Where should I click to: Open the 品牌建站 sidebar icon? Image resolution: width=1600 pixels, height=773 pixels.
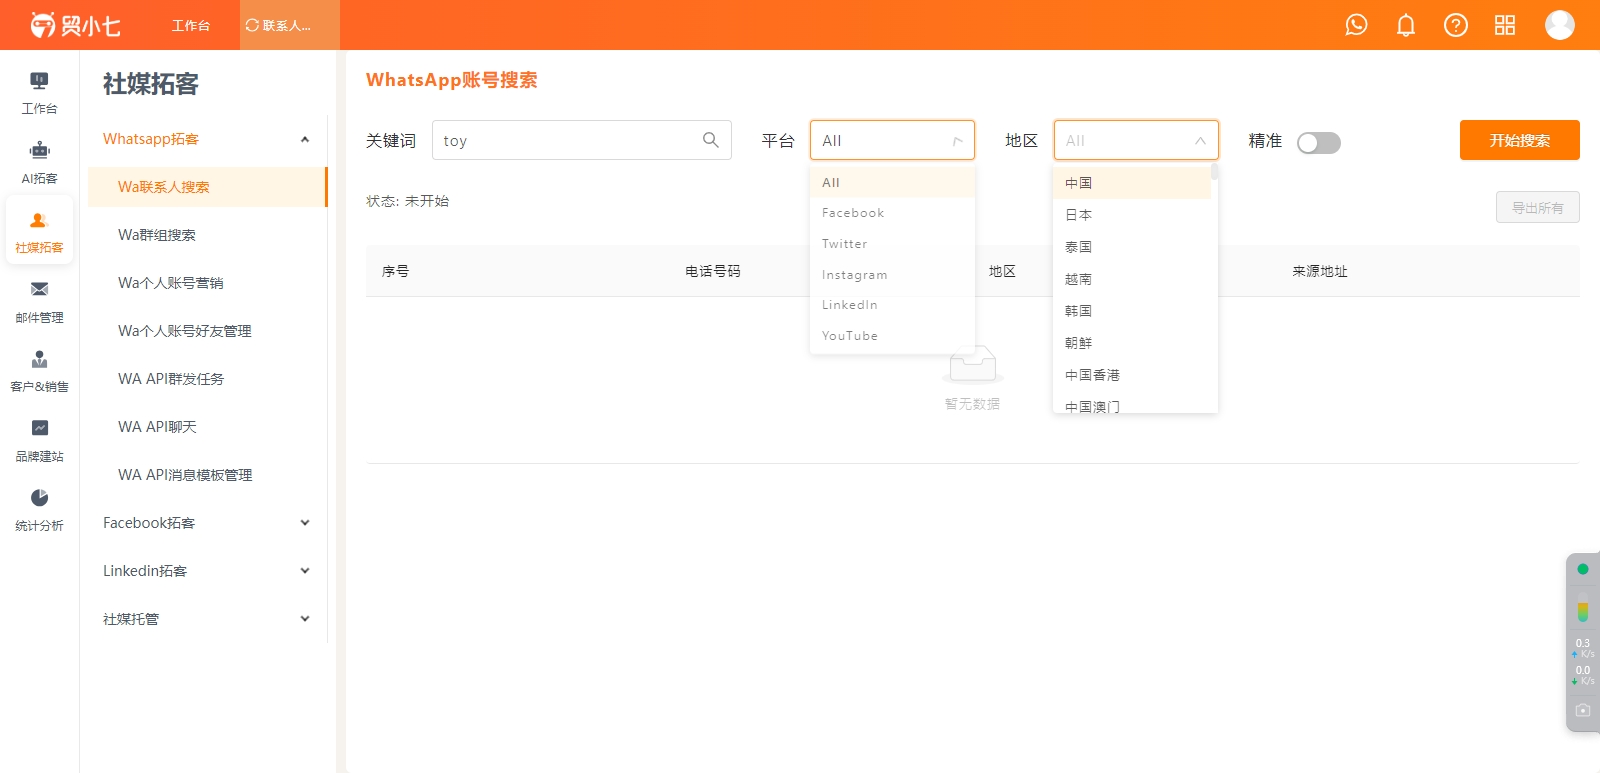click(x=39, y=441)
